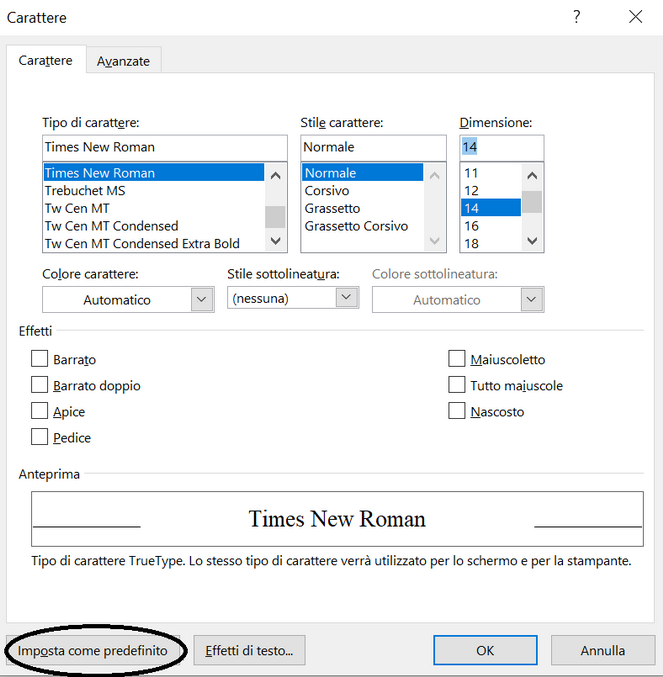Pick Tw Cen MT Condensed Extra Bold
The width and height of the screenshot is (663, 677).
(x=154, y=244)
